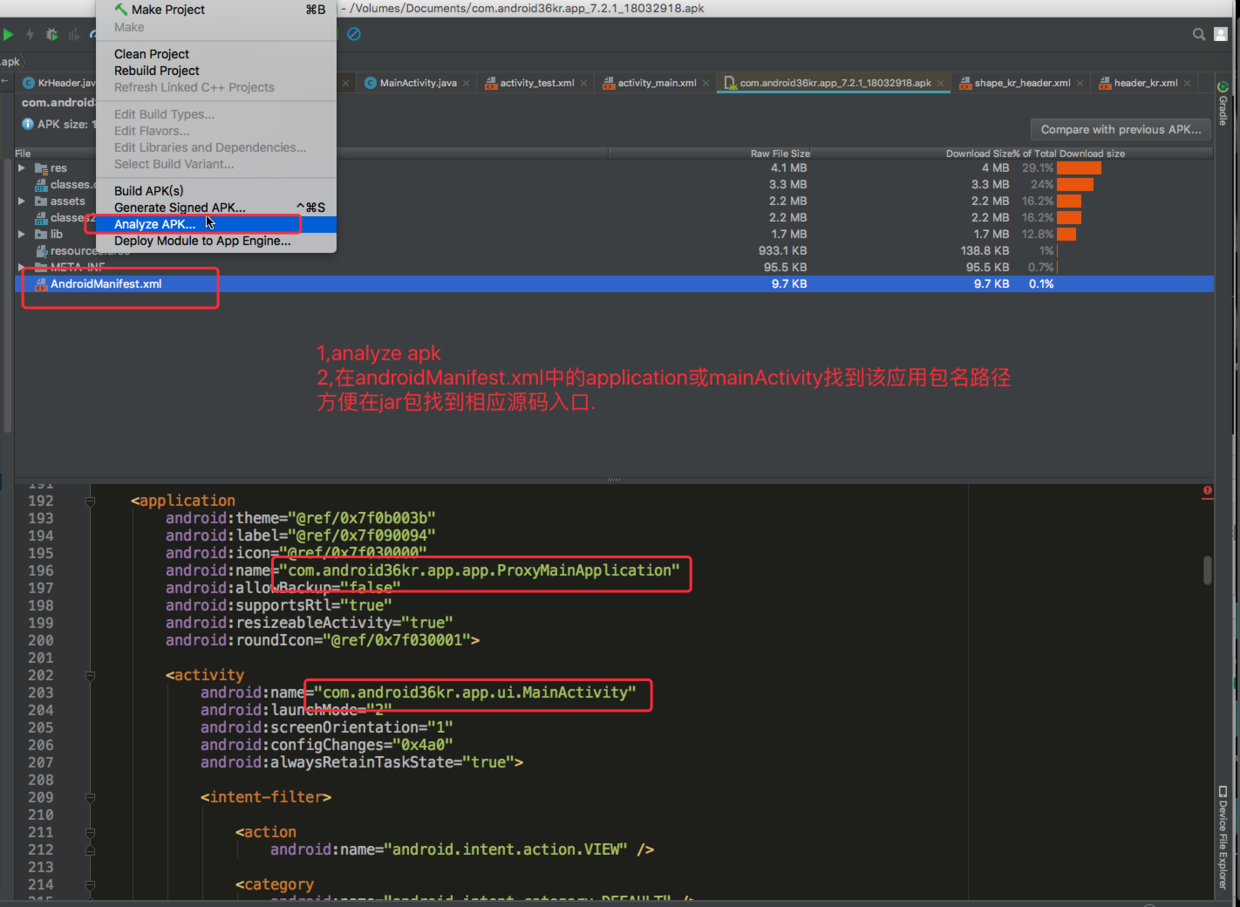This screenshot has height=907, width=1240.
Task: Click the Raw File Size column header
Action: 780,154
